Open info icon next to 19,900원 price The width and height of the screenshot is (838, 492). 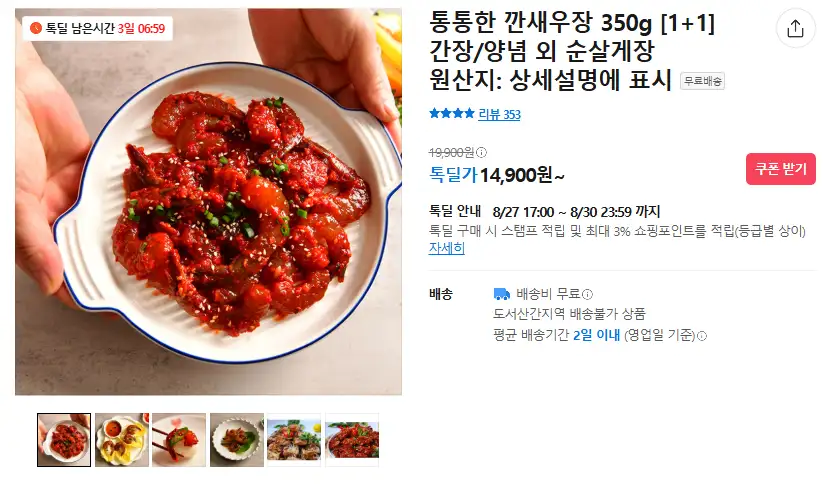481,153
